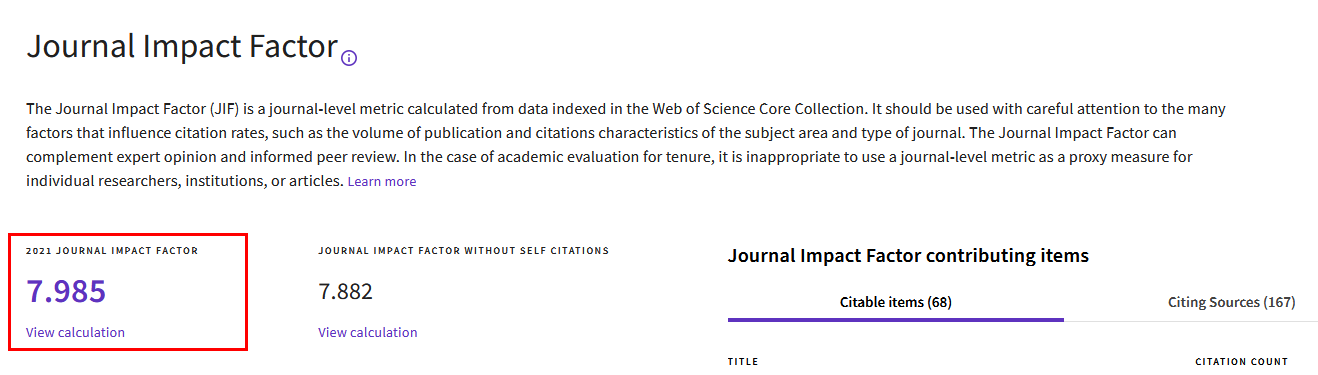Sort by the CITATION COUNT column header
This screenshot has width=1318, height=375.
click(x=1242, y=362)
